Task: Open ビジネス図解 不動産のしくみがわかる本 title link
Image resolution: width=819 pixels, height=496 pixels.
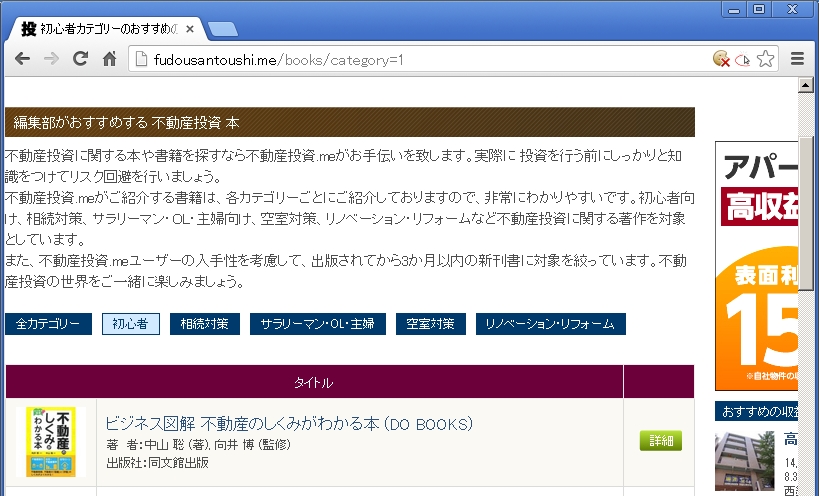Action: coord(288,424)
